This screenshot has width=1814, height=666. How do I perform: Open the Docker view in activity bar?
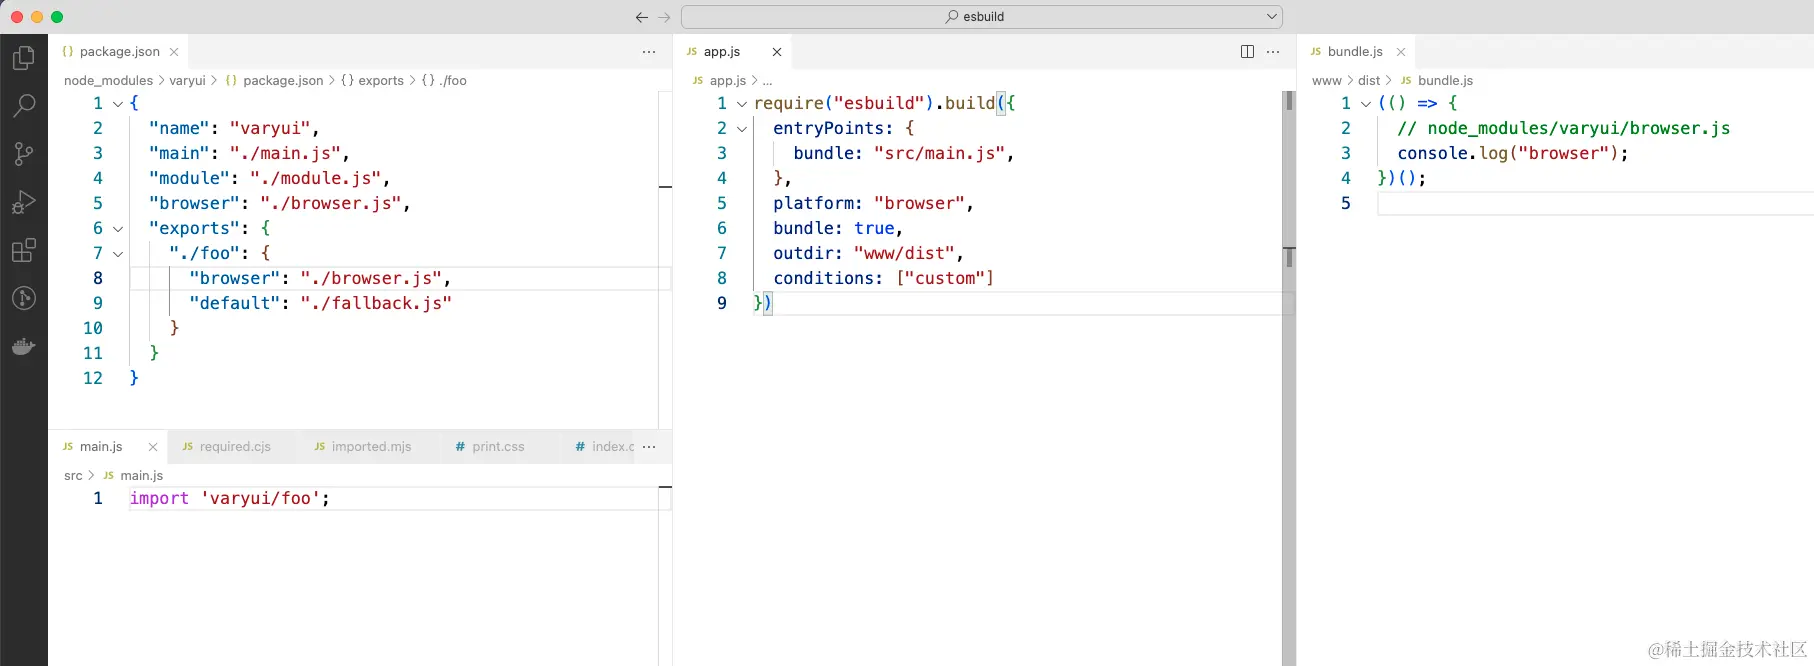coord(24,347)
